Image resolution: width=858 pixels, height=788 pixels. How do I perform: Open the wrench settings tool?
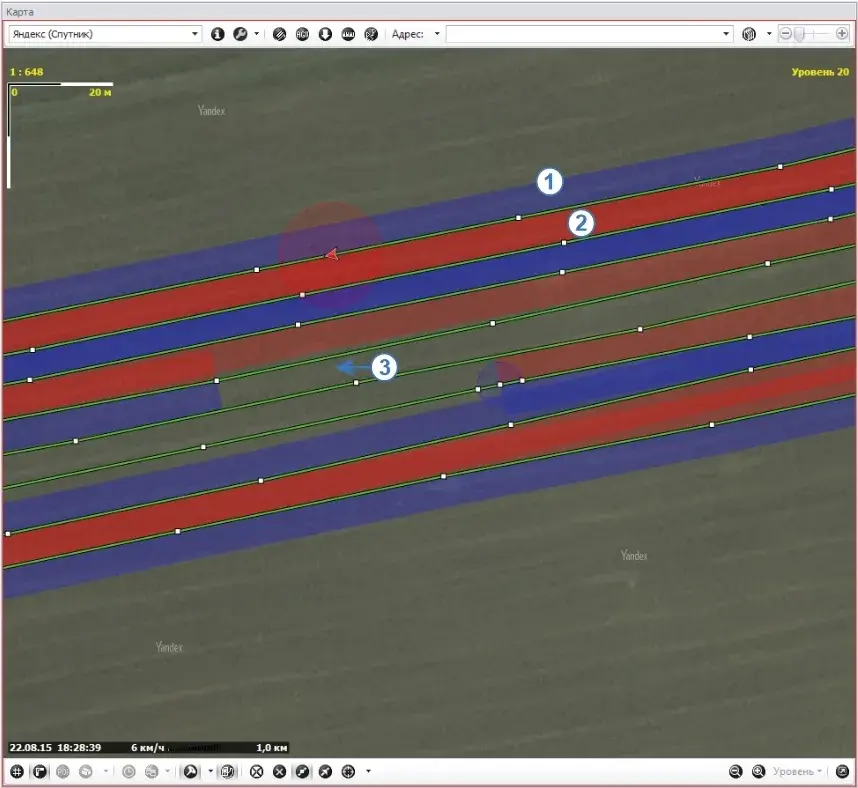click(240, 34)
